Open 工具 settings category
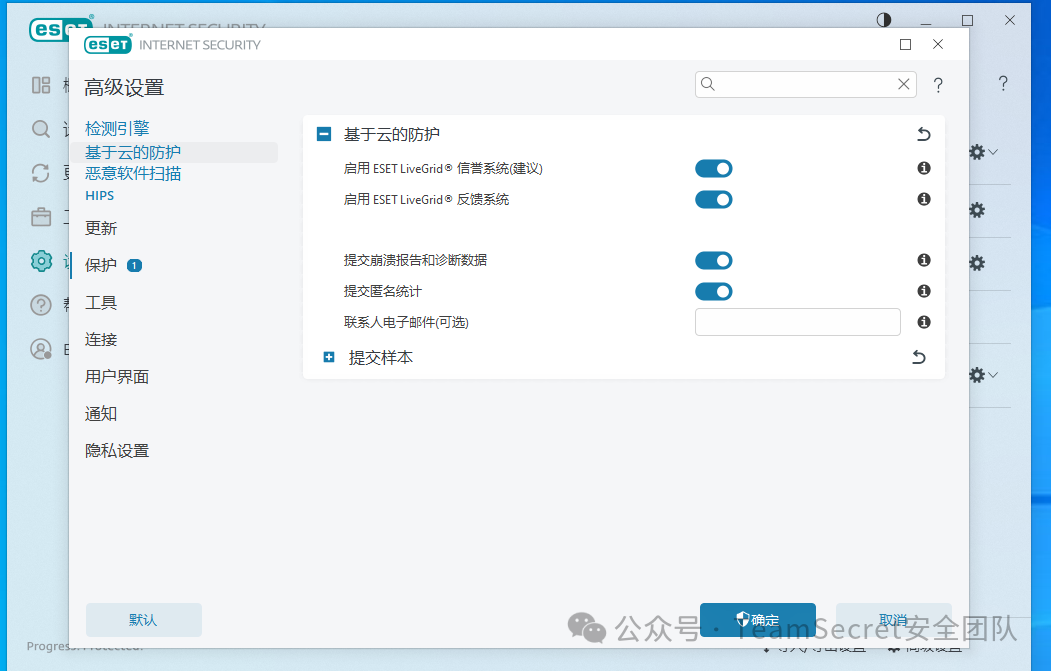 click(x=101, y=303)
